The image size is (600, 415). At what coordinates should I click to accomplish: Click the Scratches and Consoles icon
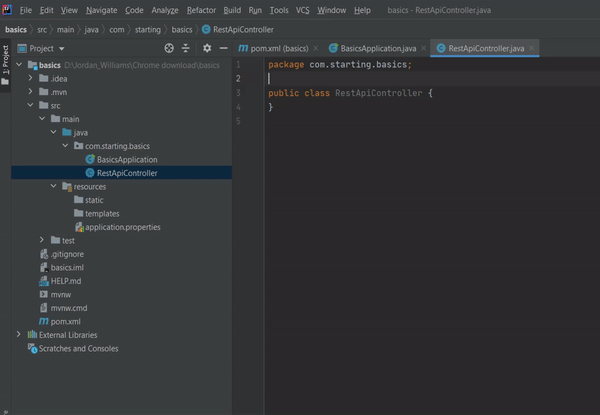[x=32, y=348]
